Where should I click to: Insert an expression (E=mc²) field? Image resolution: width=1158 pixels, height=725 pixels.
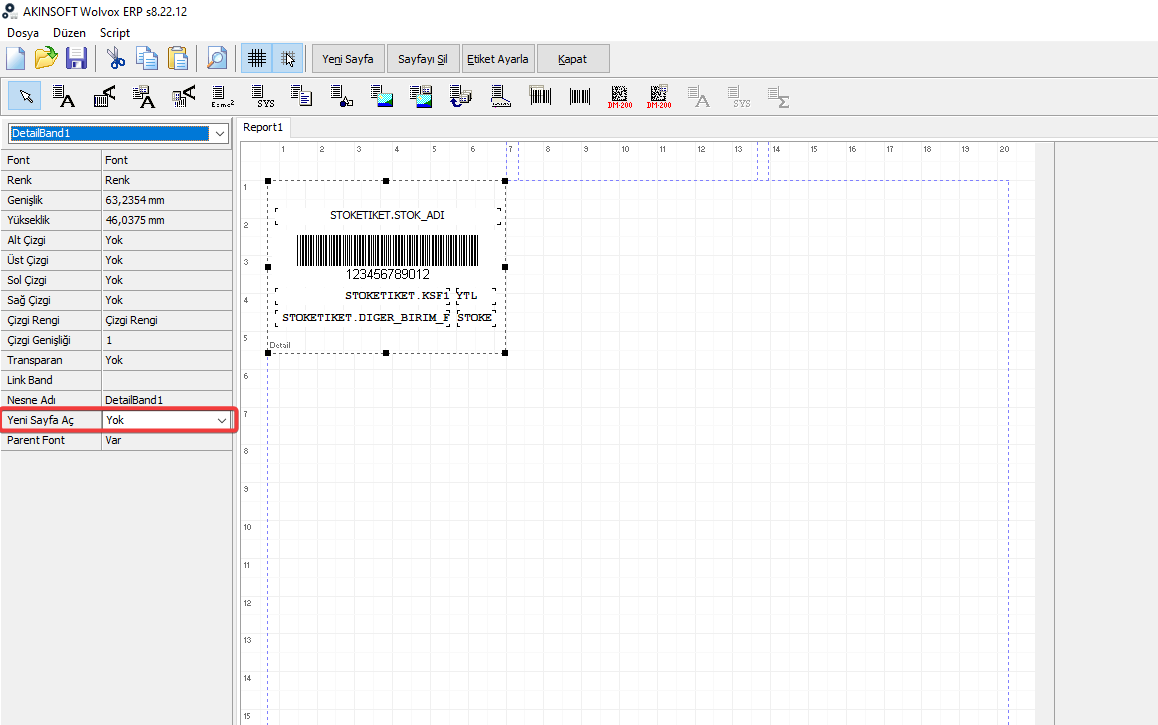222,96
